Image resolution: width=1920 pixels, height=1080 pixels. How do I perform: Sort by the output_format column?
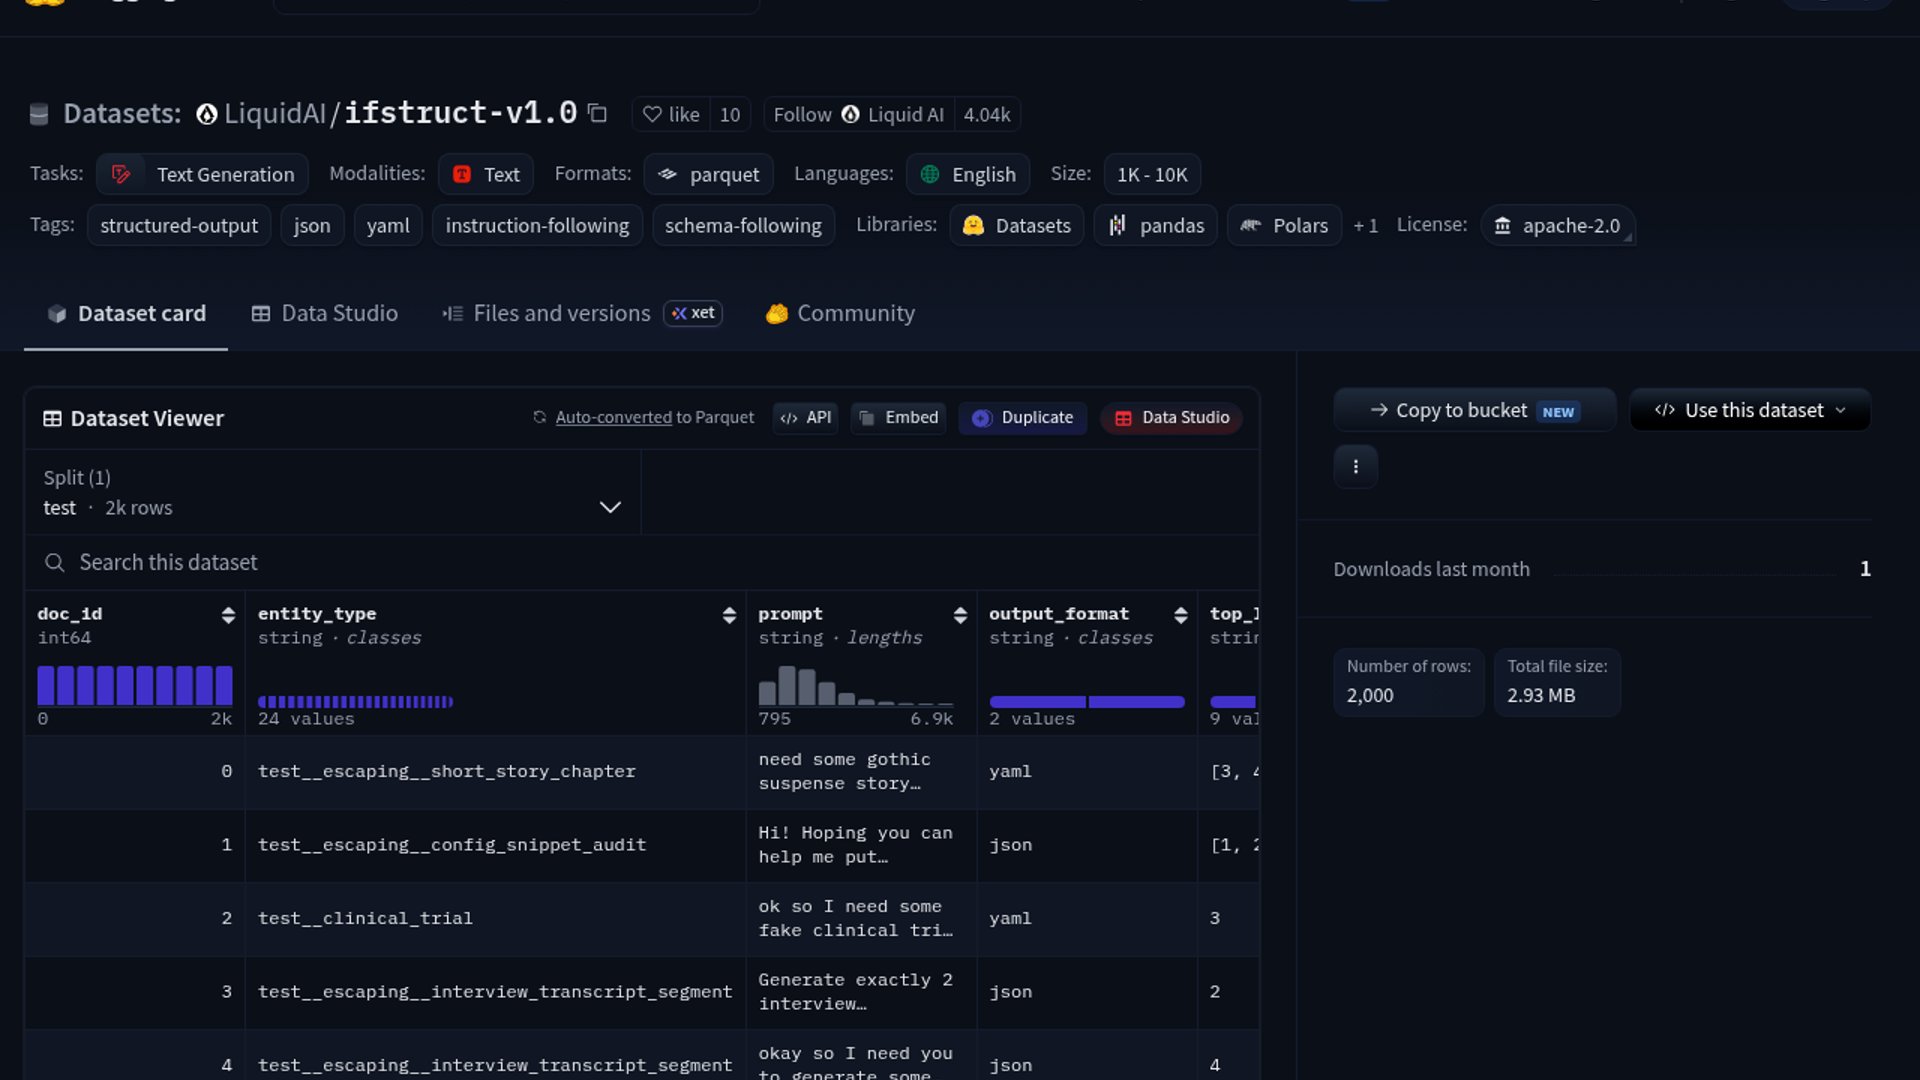1181,615
